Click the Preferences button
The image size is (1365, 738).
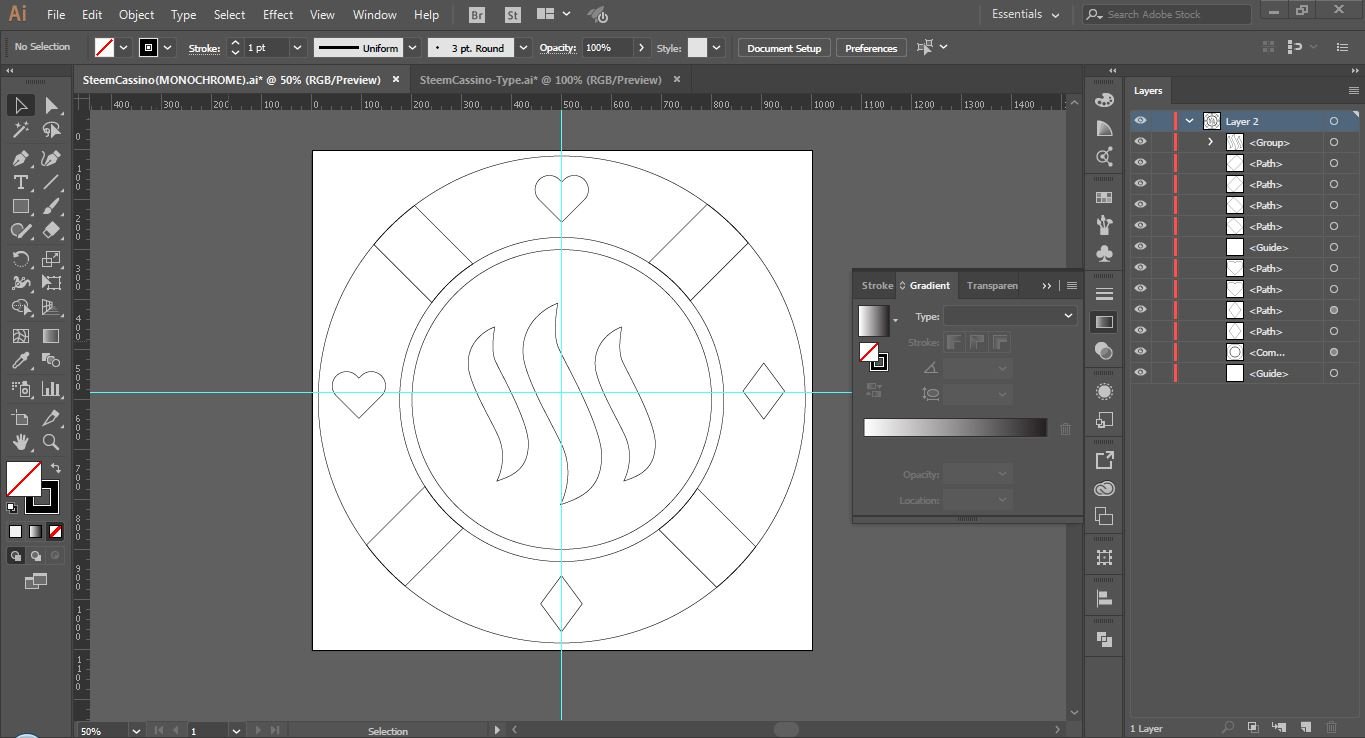click(x=871, y=48)
